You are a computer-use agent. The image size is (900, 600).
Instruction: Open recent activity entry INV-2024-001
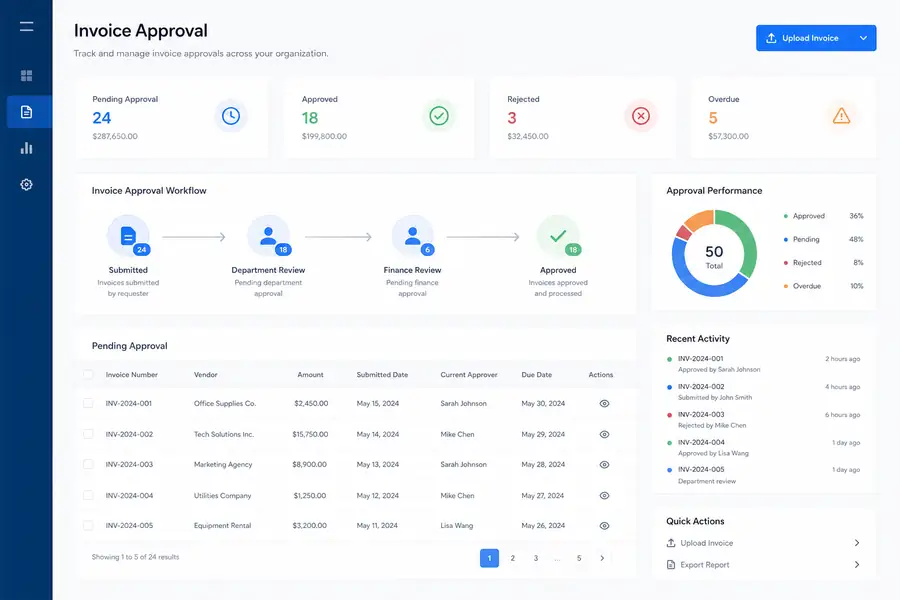763,364
